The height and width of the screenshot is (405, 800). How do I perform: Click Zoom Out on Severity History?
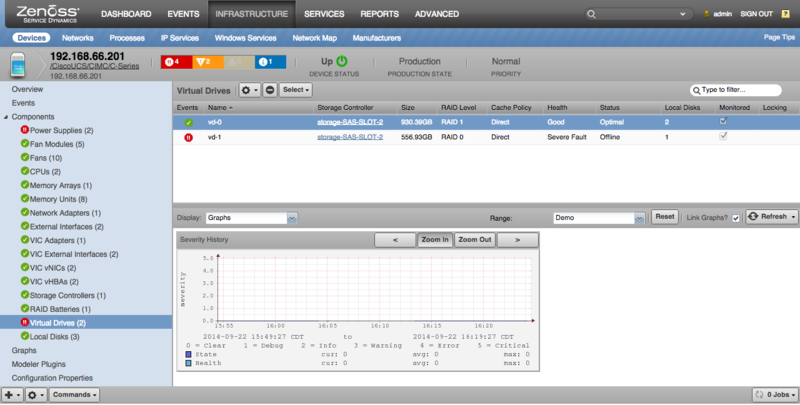pyautogui.click(x=475, y=240)
